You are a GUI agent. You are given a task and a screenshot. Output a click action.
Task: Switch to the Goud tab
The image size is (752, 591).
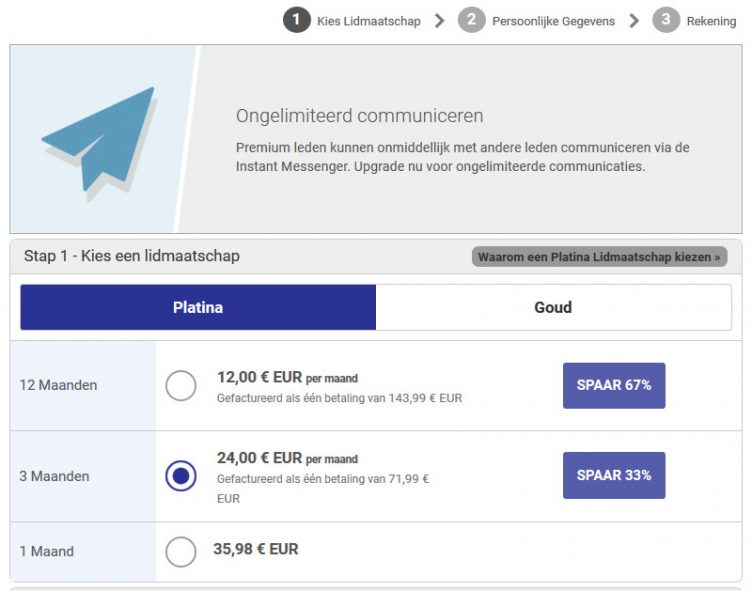tap(553, 307)
